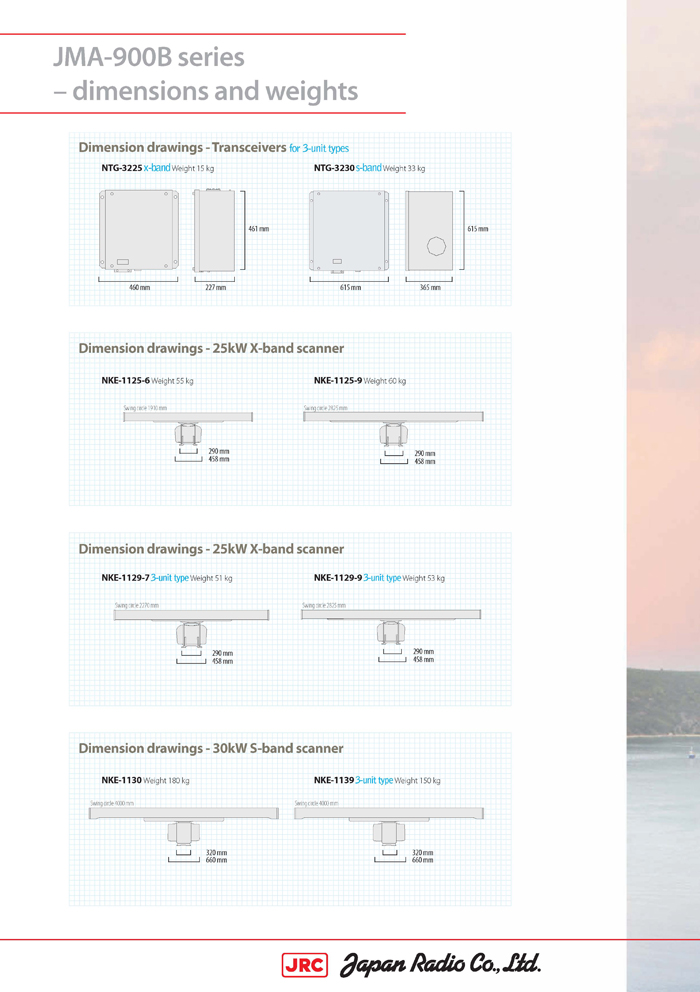The image size is (700, 992).
Task: Click the NKE-1129-7 scanner drawing
Action: [x=191, y=628]
